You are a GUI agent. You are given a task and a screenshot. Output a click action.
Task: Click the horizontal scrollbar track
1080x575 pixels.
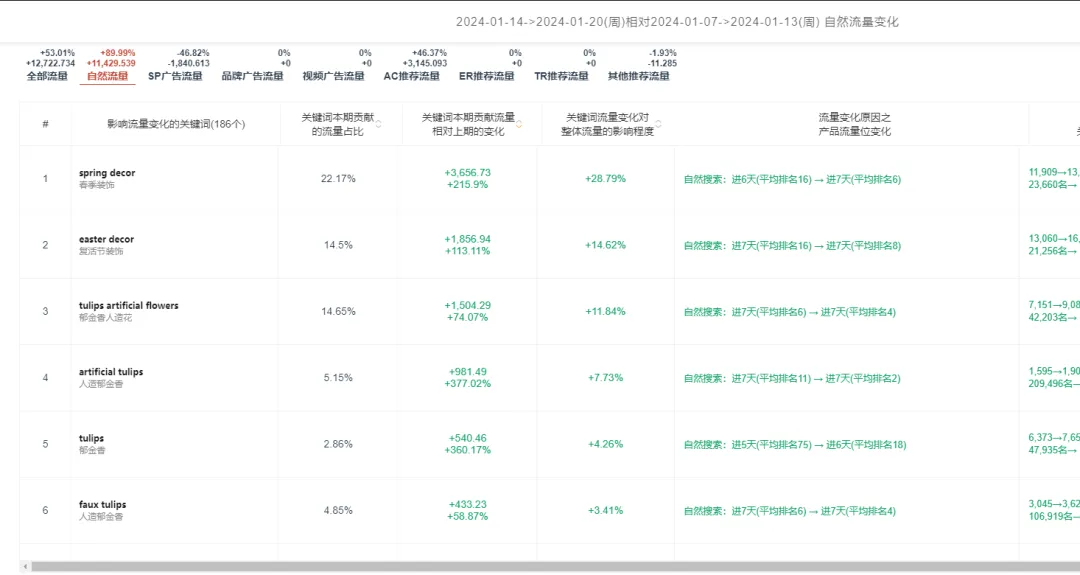click(x=555, y=567)
